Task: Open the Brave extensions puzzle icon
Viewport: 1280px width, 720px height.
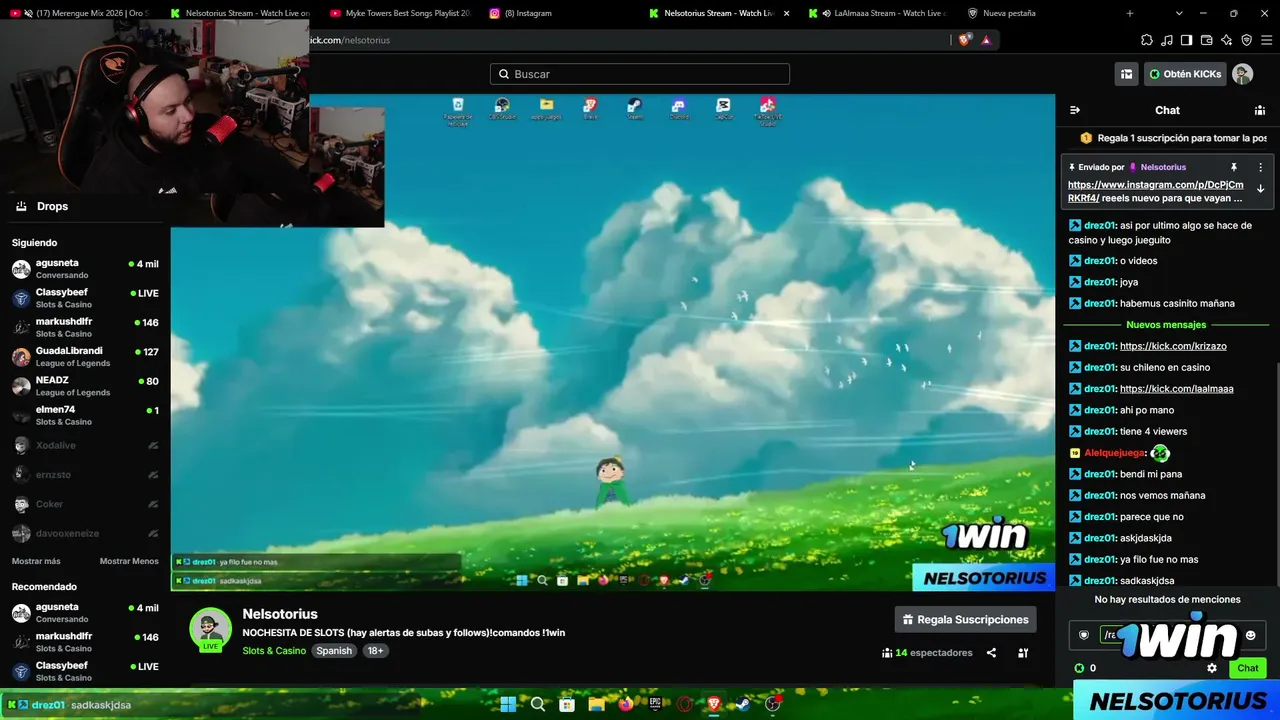Action: [x=1147, y=40]
